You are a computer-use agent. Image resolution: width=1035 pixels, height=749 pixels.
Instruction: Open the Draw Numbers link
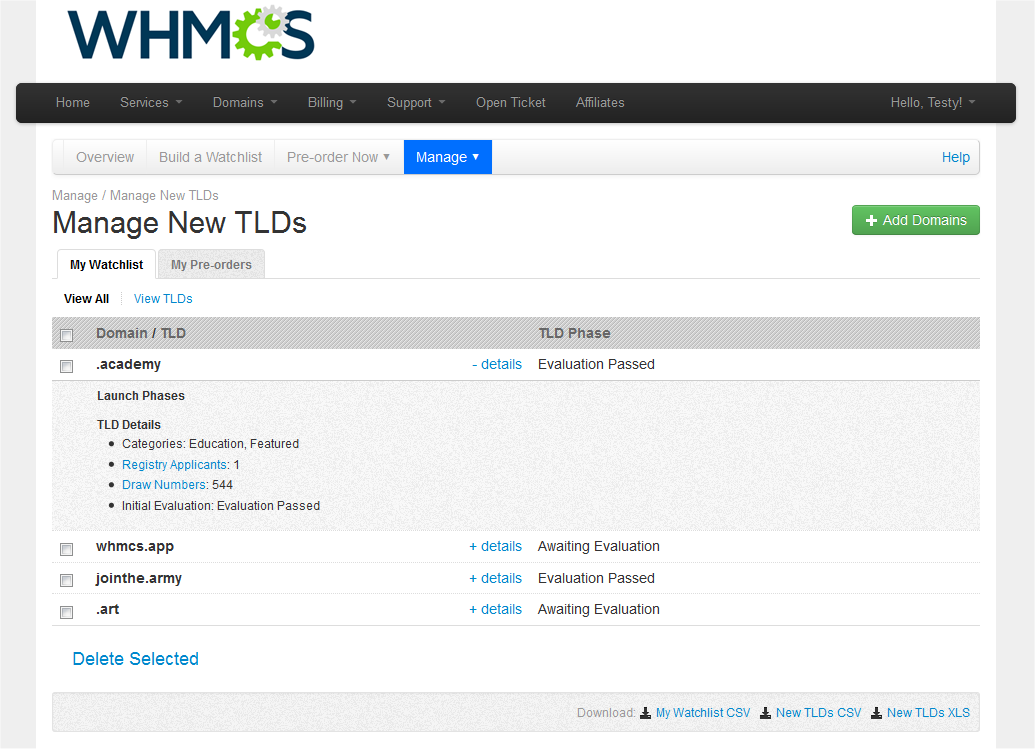[164, 484]
